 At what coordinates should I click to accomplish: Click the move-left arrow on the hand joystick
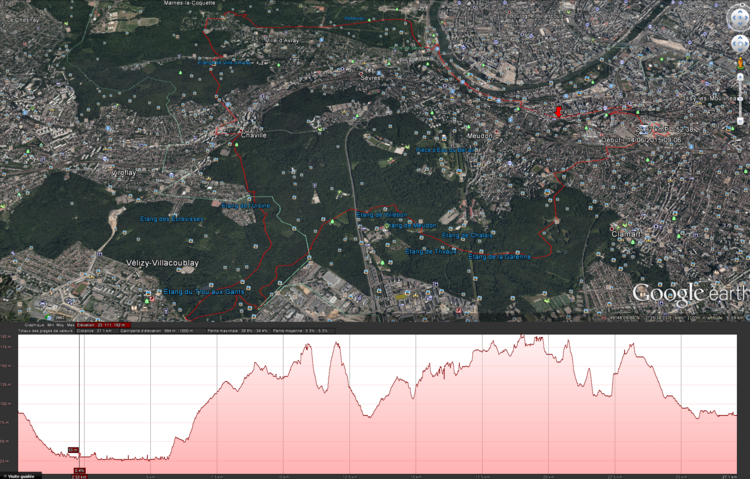coord(734,44)
